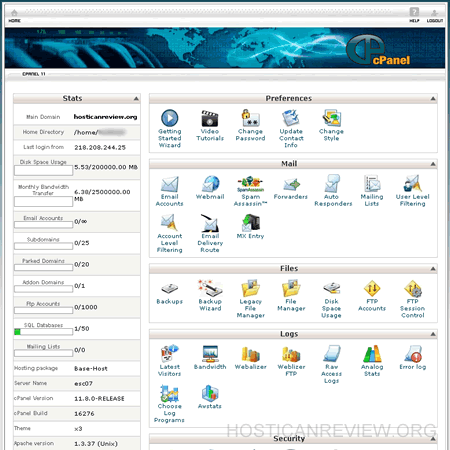Open Raw Access Logs icon
450x450 pixels.
(x=331, y=354)
